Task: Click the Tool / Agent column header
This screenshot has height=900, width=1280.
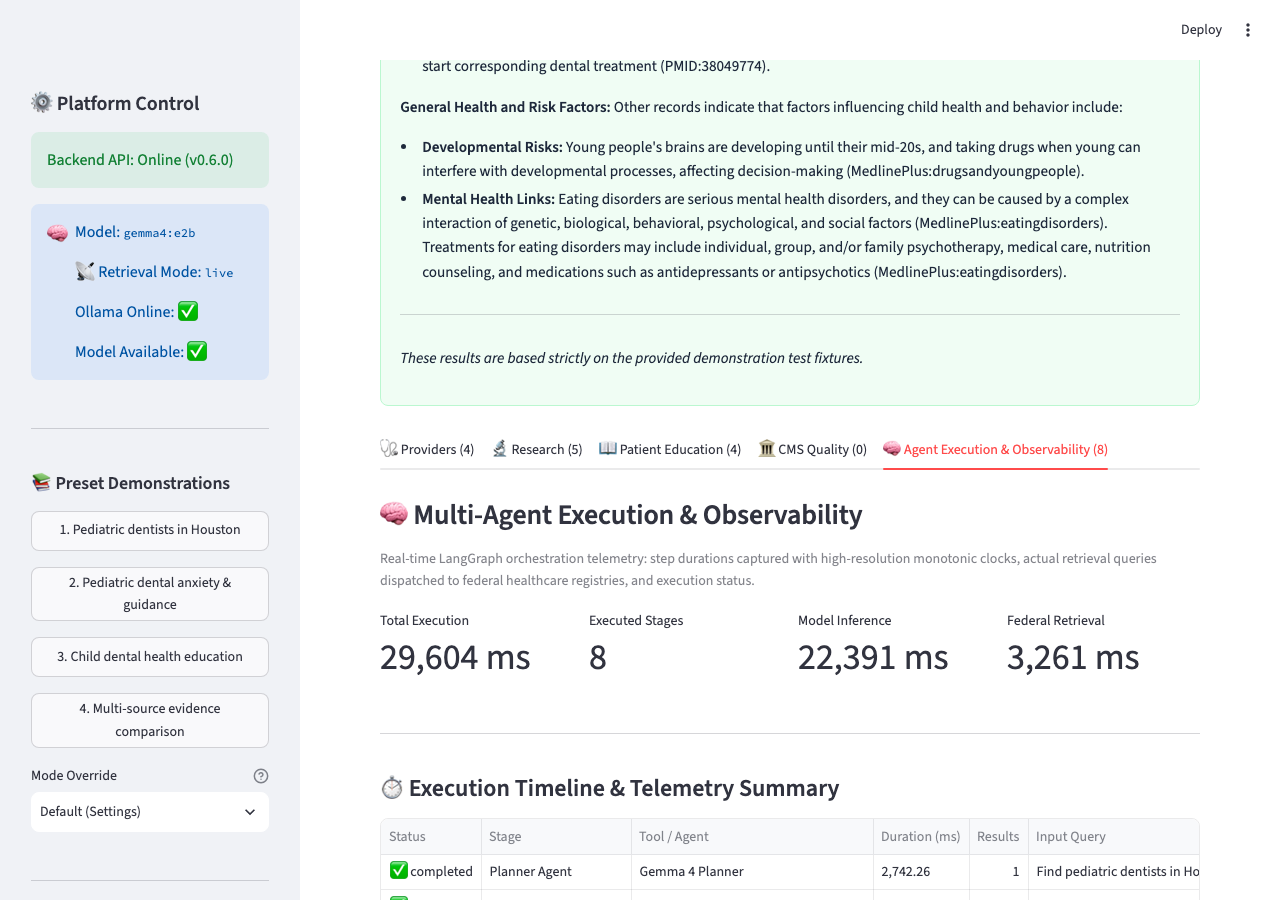Action: [752, 837]
